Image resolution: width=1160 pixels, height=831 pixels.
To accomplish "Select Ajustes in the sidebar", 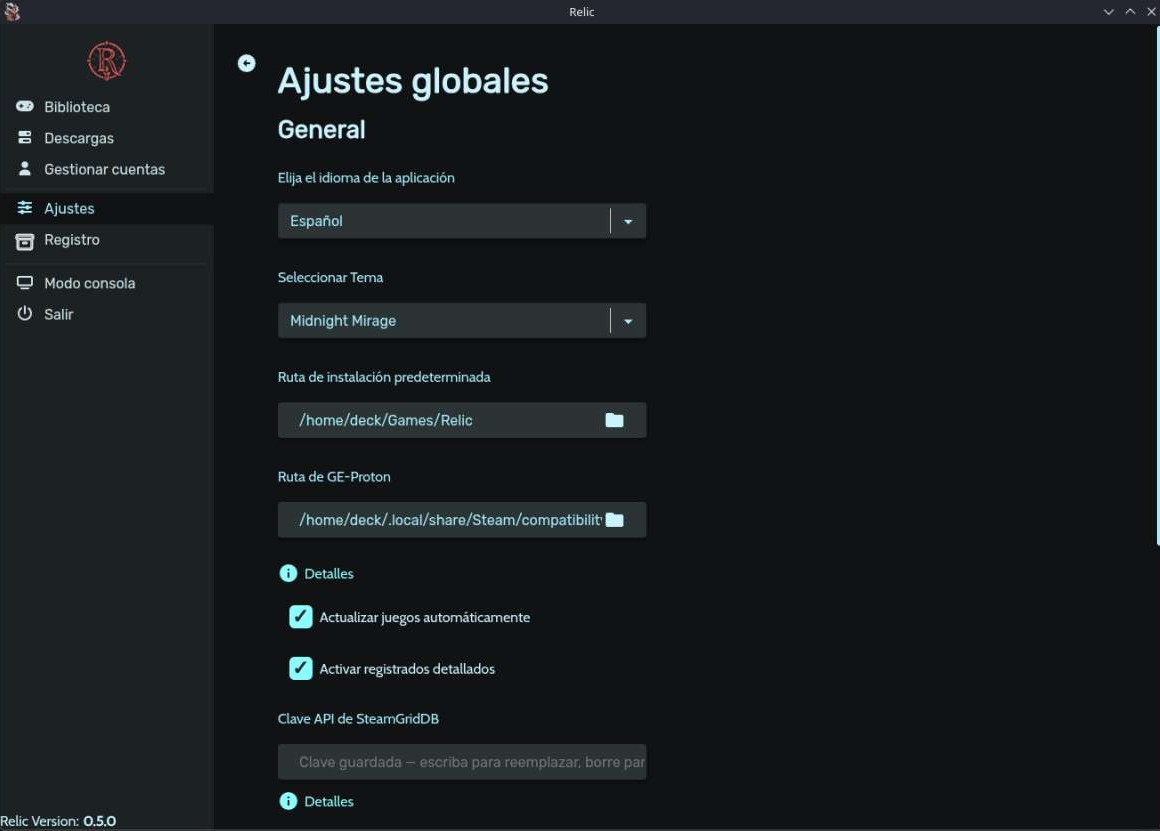I will pyautogui.click(x=107, y=208).
